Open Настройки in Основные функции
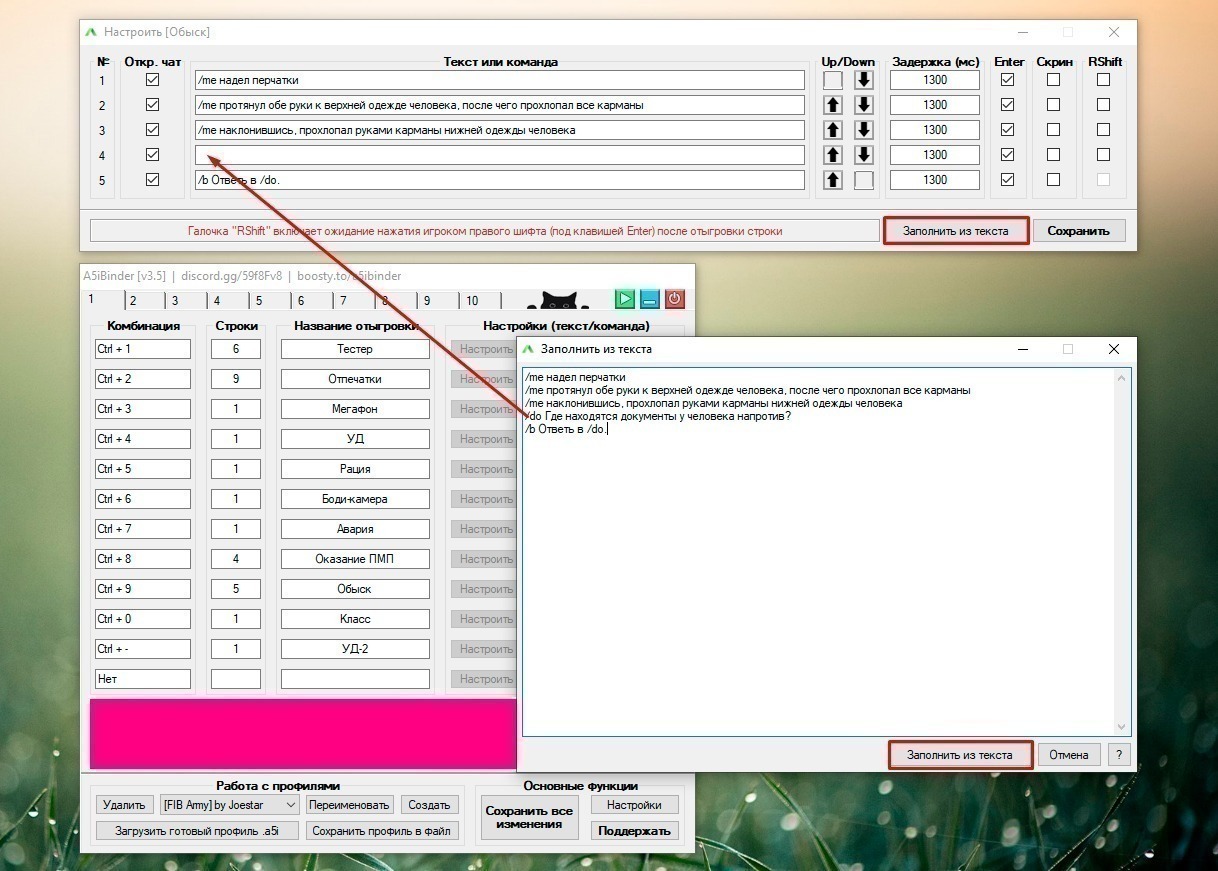 coord(634,804)
